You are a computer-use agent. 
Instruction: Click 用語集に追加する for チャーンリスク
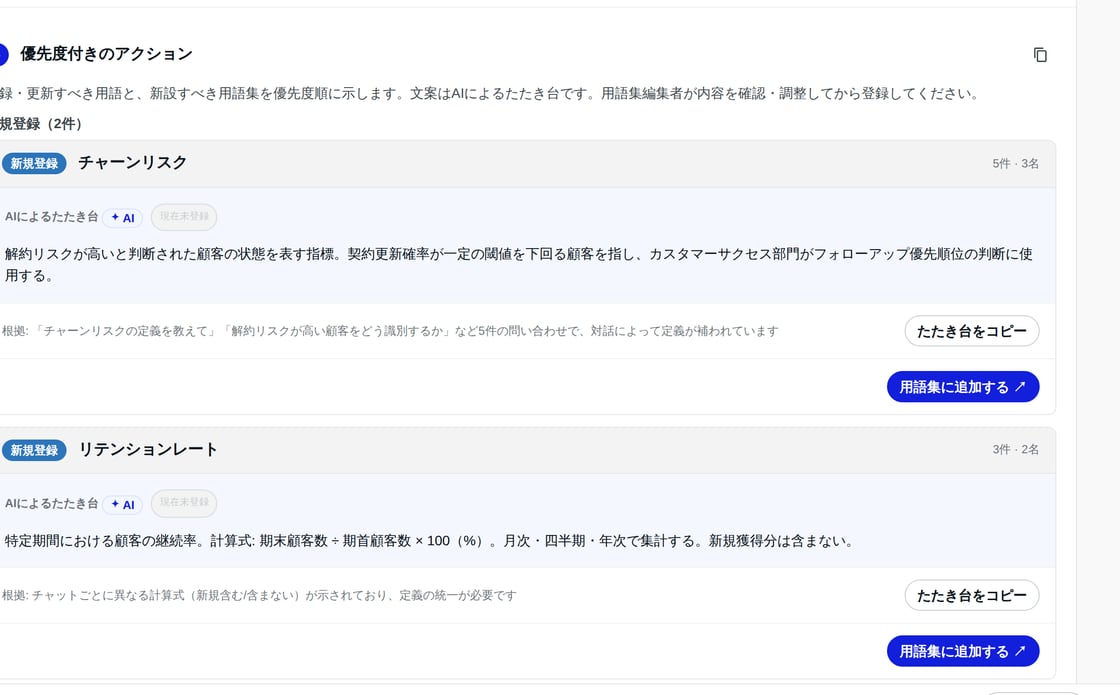pyautogui.click(x=963, y=386)
